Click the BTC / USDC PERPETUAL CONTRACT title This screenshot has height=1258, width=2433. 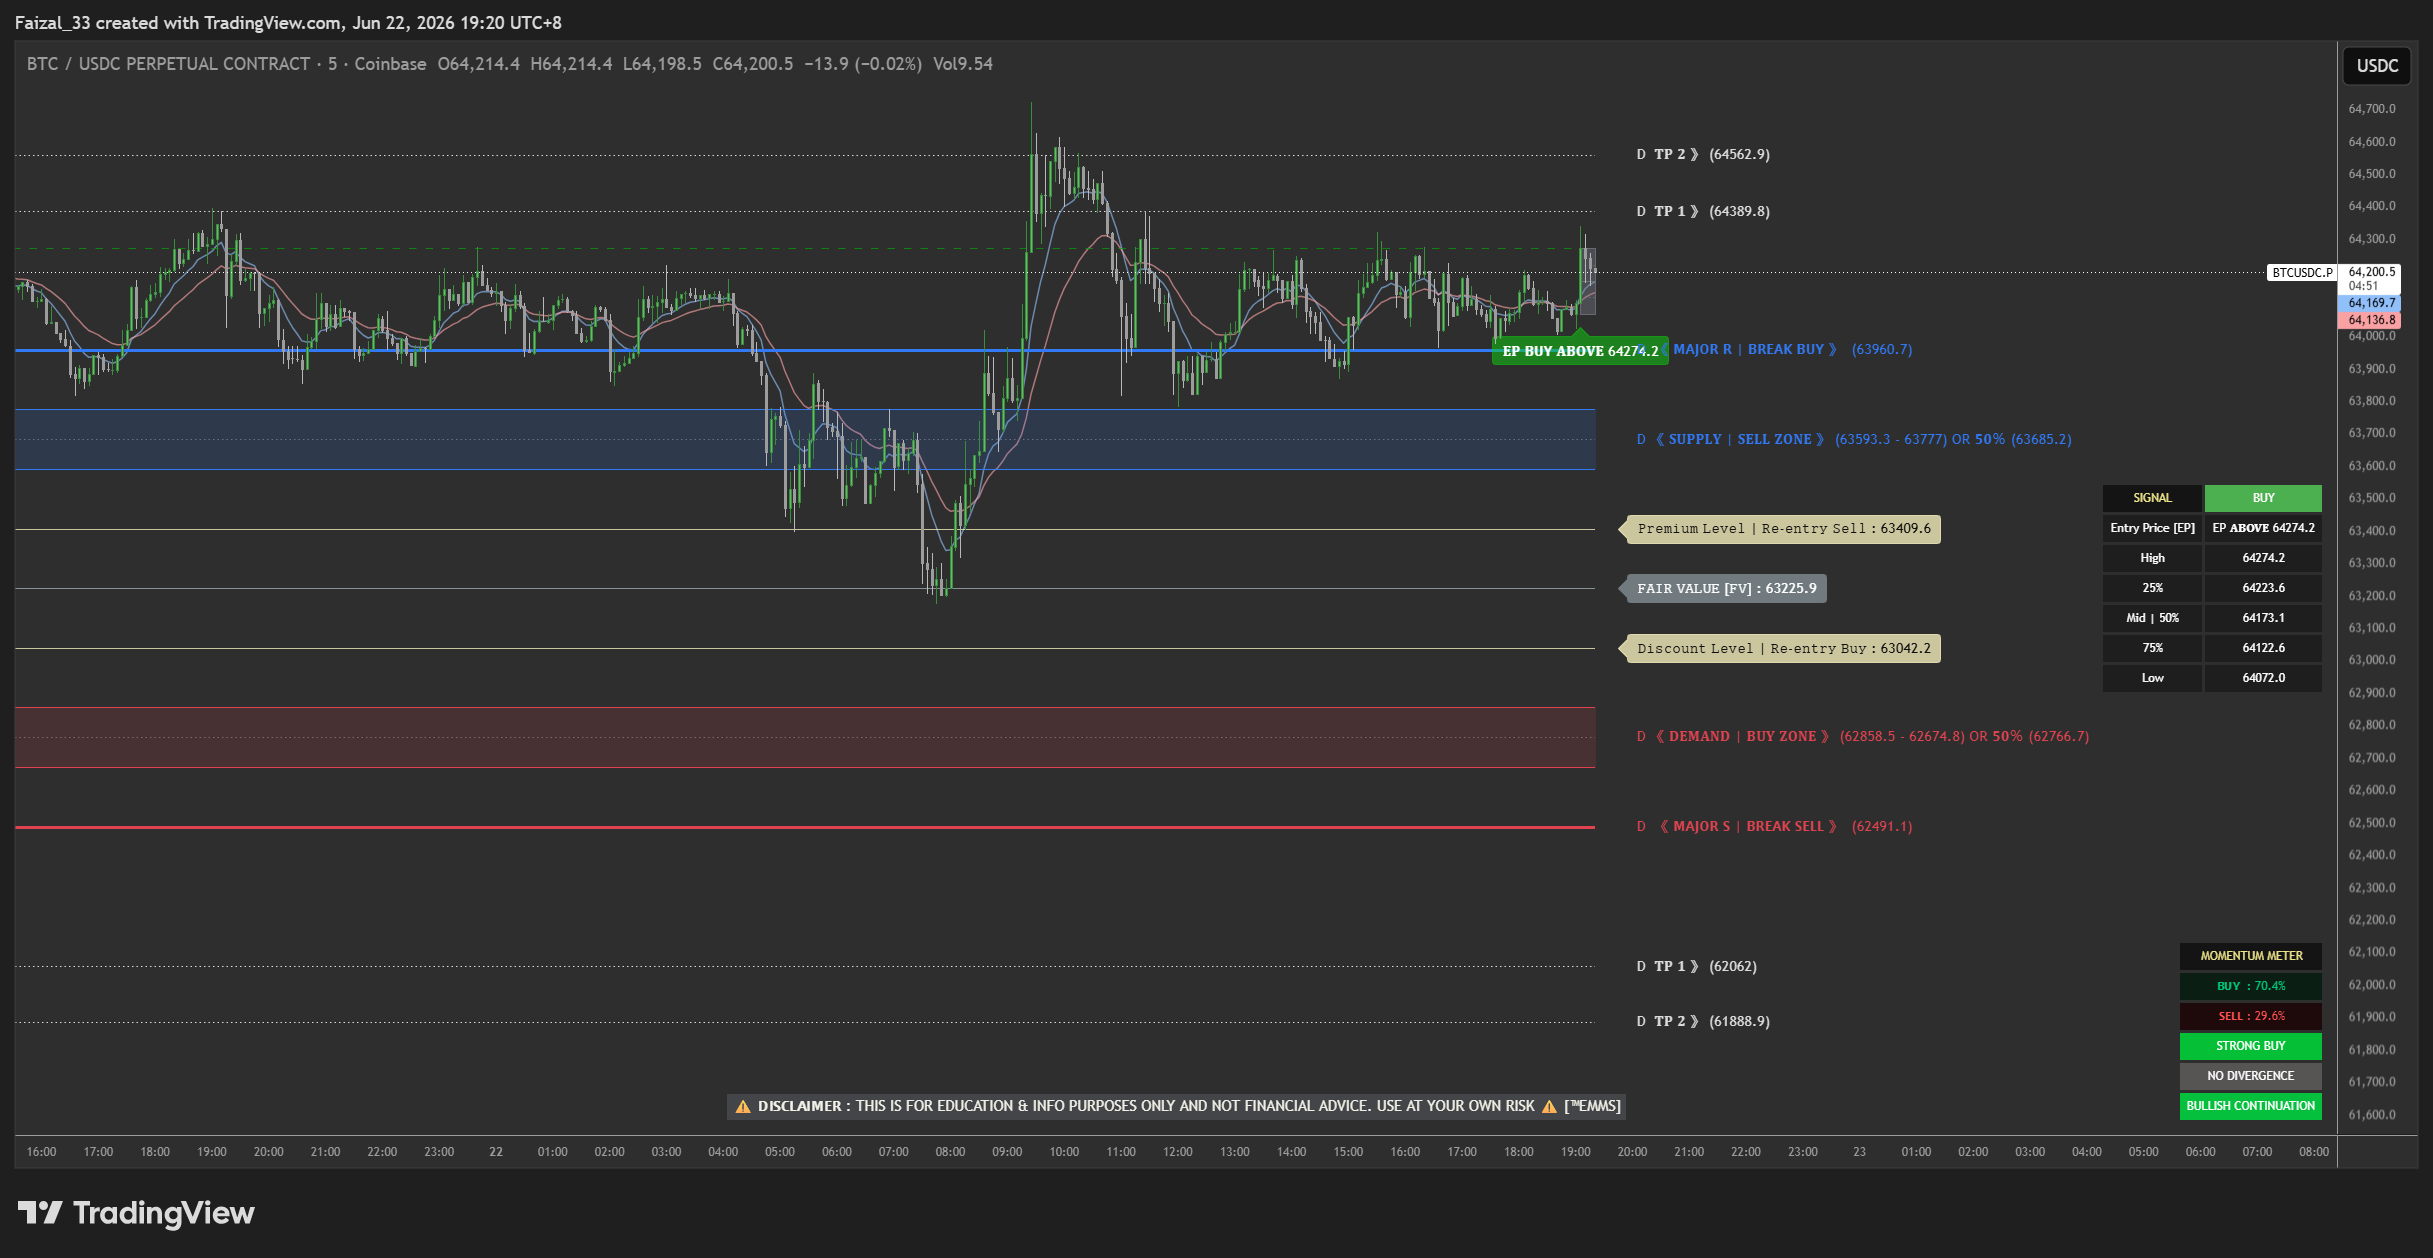(168, 64)
